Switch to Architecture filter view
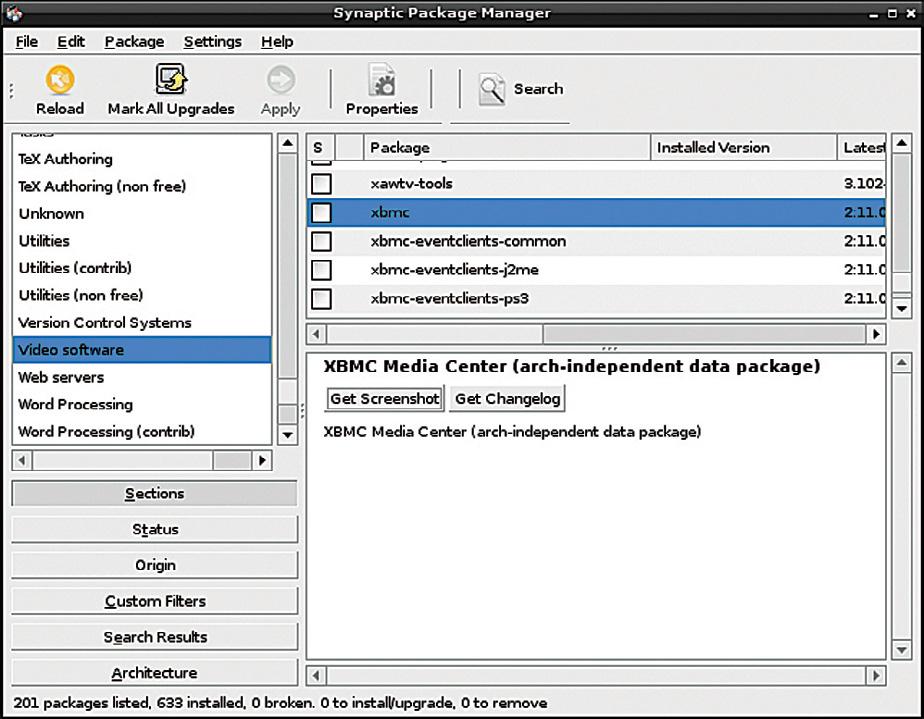 pyautogui.click(x=154, y=672)
